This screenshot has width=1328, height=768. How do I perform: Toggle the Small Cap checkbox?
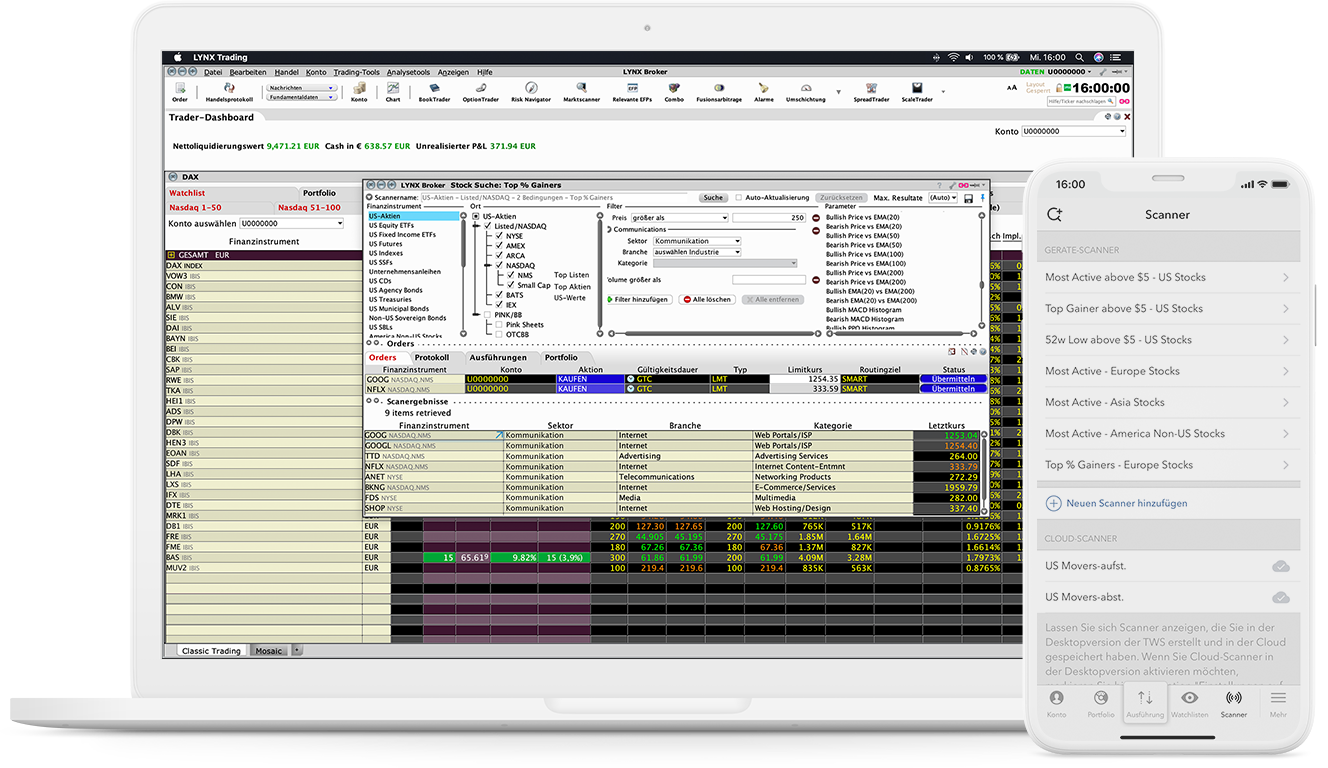coord(511,285)
